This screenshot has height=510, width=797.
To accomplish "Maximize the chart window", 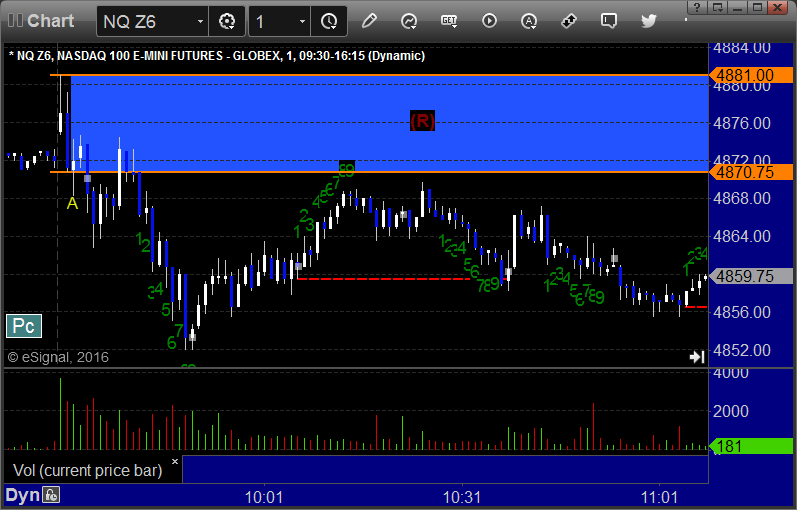I will tap(757, 7).
